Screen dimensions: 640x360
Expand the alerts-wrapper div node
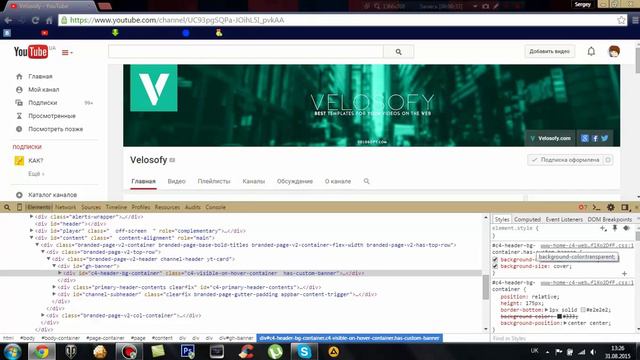32,217
